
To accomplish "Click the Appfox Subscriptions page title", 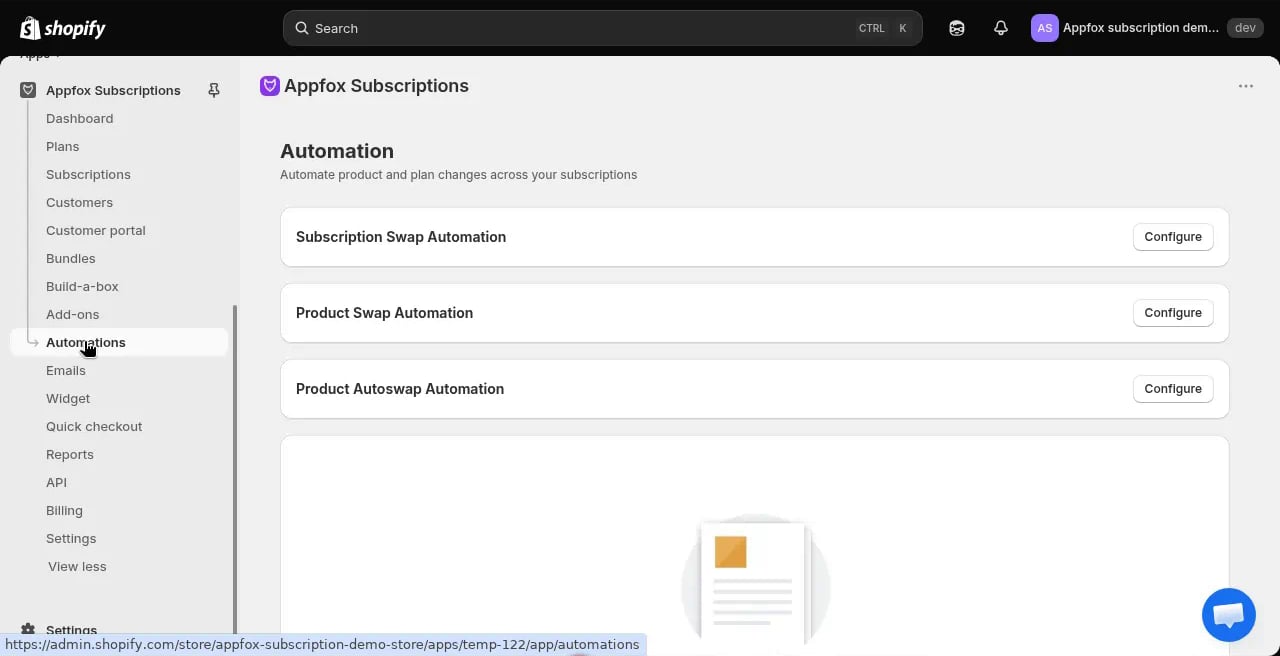I will coord(376,86).
